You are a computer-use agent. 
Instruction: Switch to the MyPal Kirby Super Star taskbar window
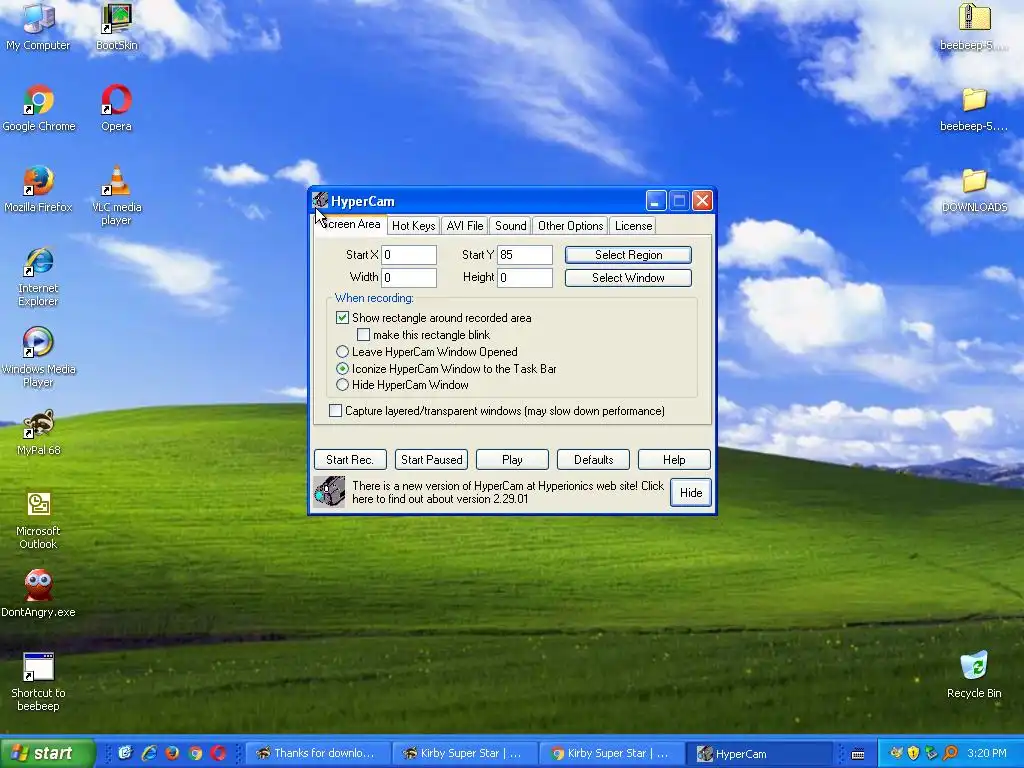tap(464, 753)
